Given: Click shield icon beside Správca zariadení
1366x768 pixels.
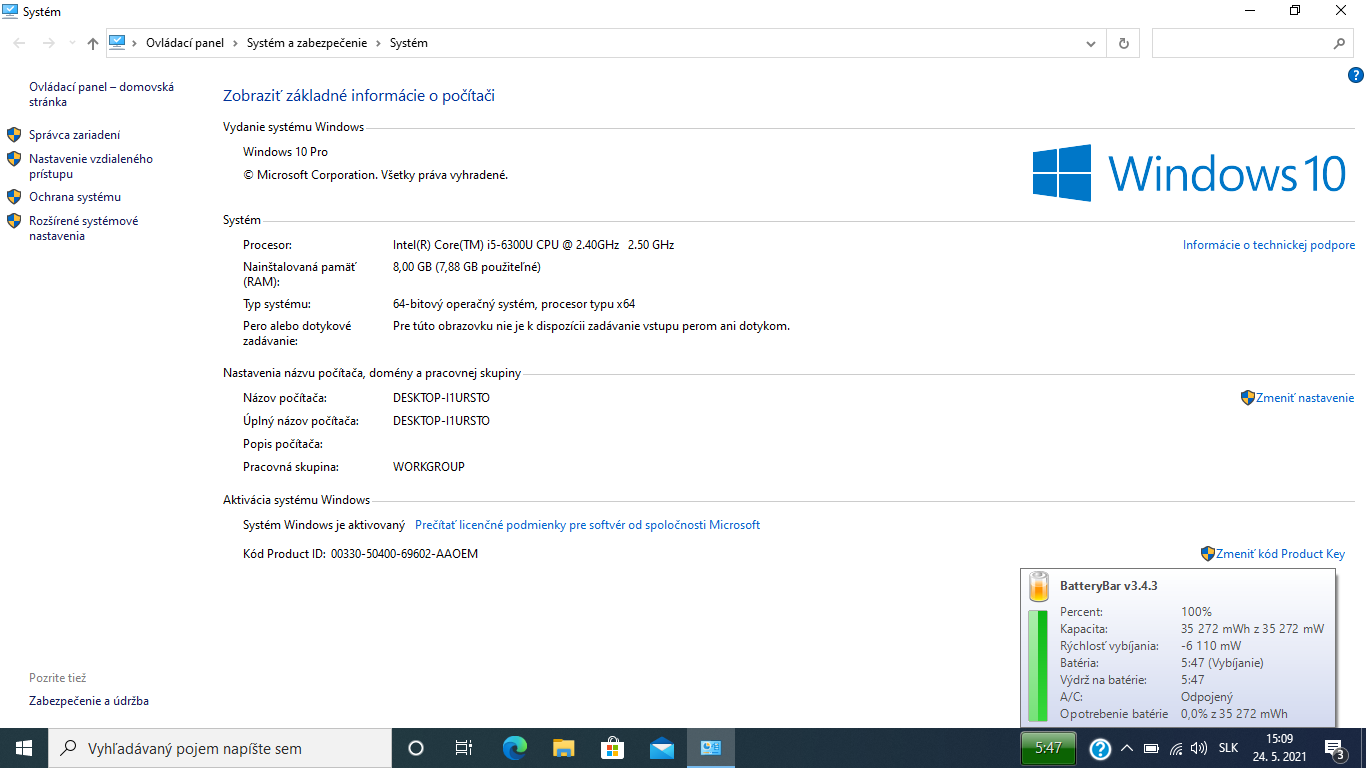Looking at the screenshot, I should (x=14, y=135).
